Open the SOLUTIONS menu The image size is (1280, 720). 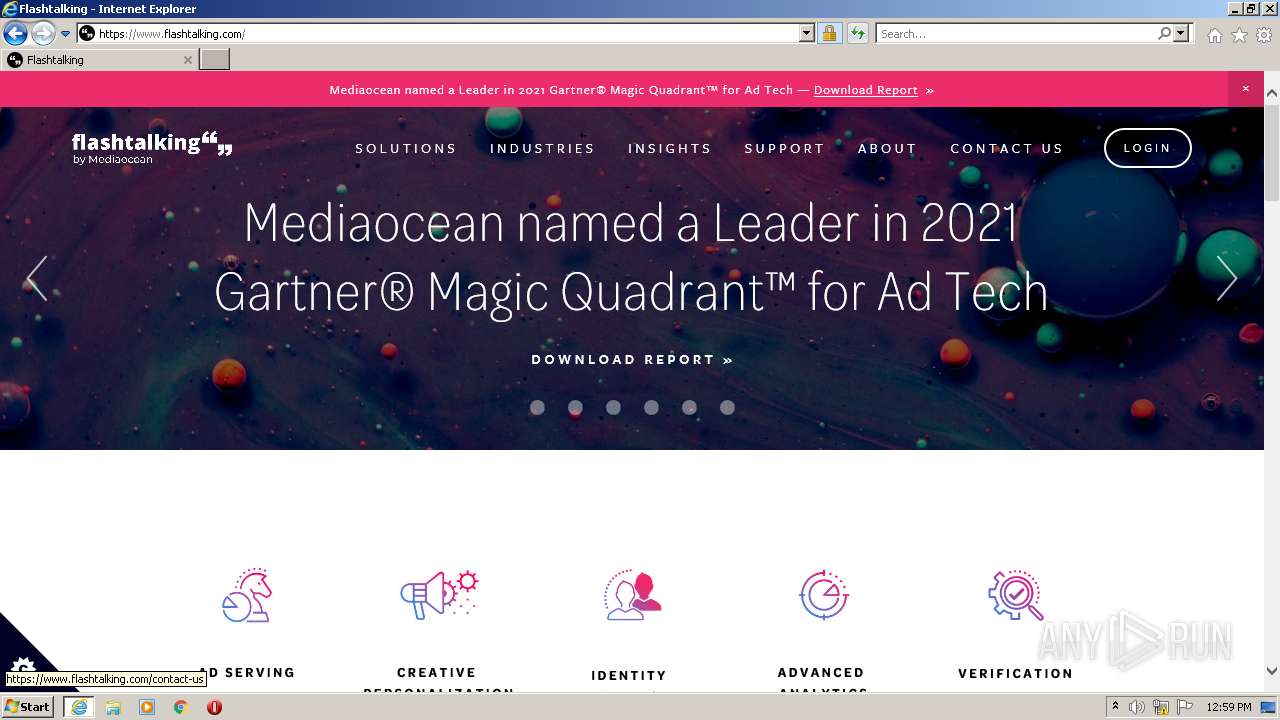pos(406,148)
